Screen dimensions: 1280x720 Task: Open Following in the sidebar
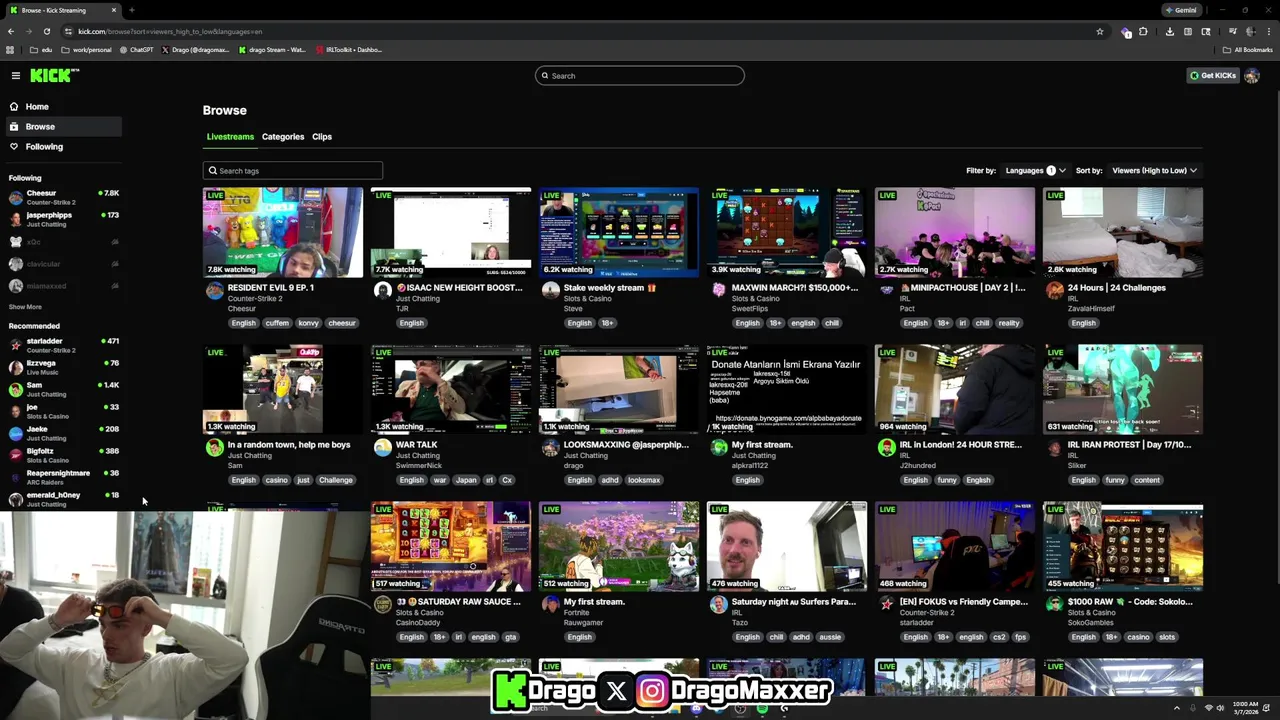(x=62, y=147)
